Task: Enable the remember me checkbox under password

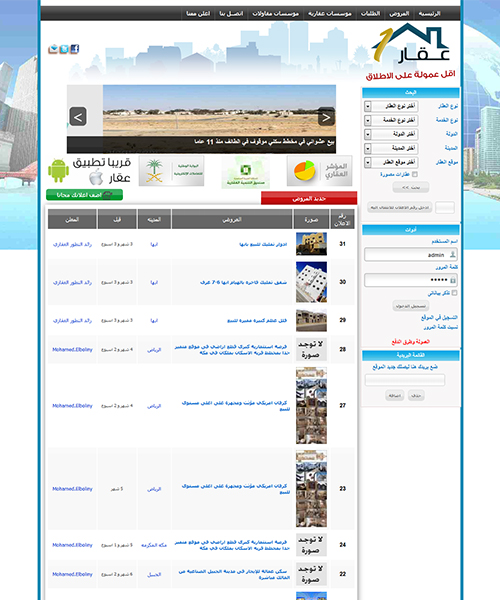Action: click(454, 293)
